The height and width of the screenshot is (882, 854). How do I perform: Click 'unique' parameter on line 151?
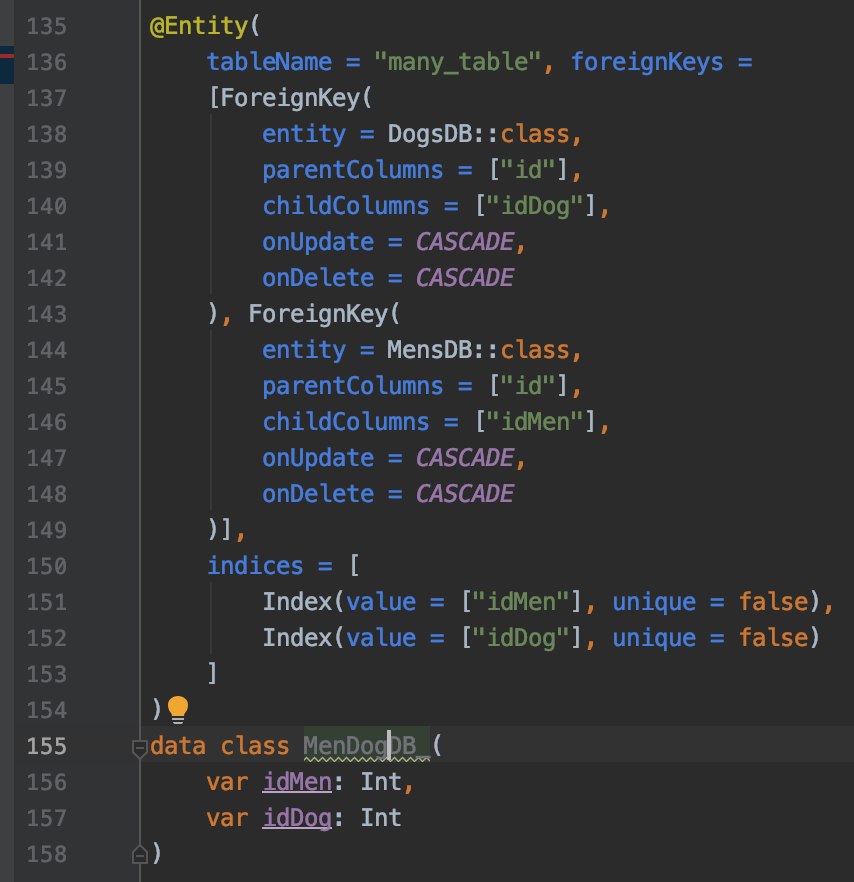click(x=654, y=602)
